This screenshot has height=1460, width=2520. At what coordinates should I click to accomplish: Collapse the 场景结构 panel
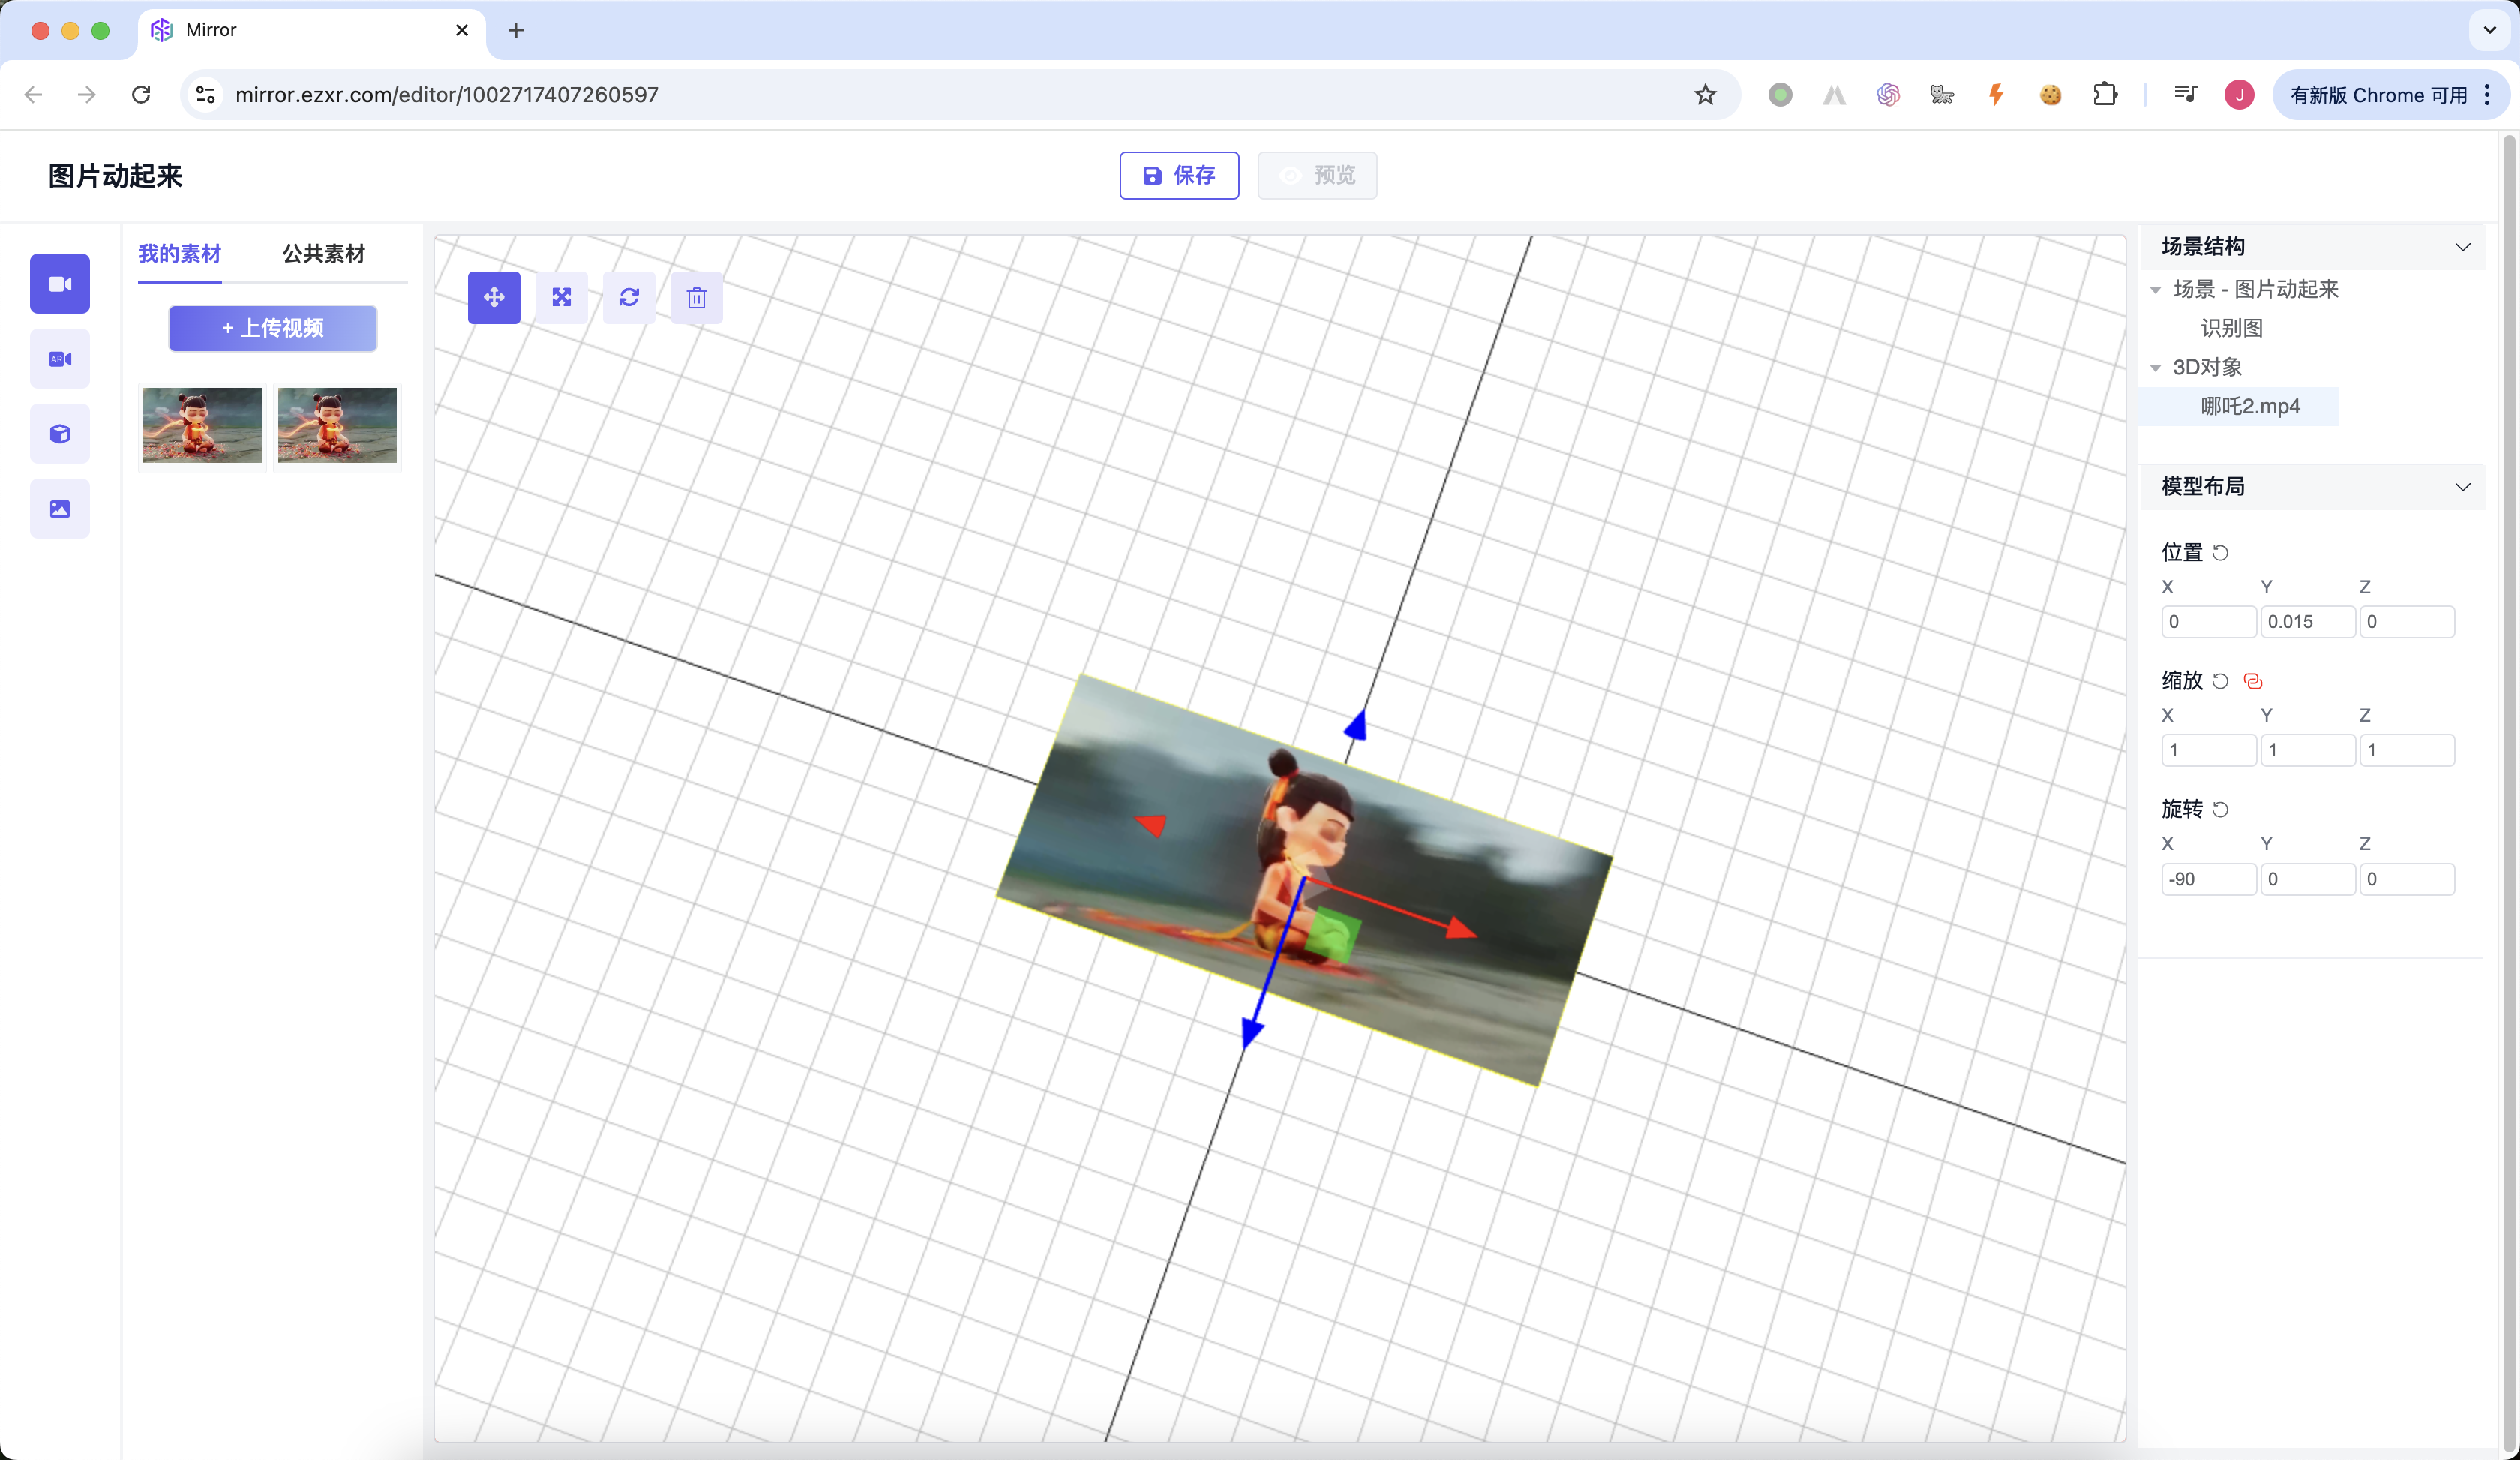click(2462, 247)
